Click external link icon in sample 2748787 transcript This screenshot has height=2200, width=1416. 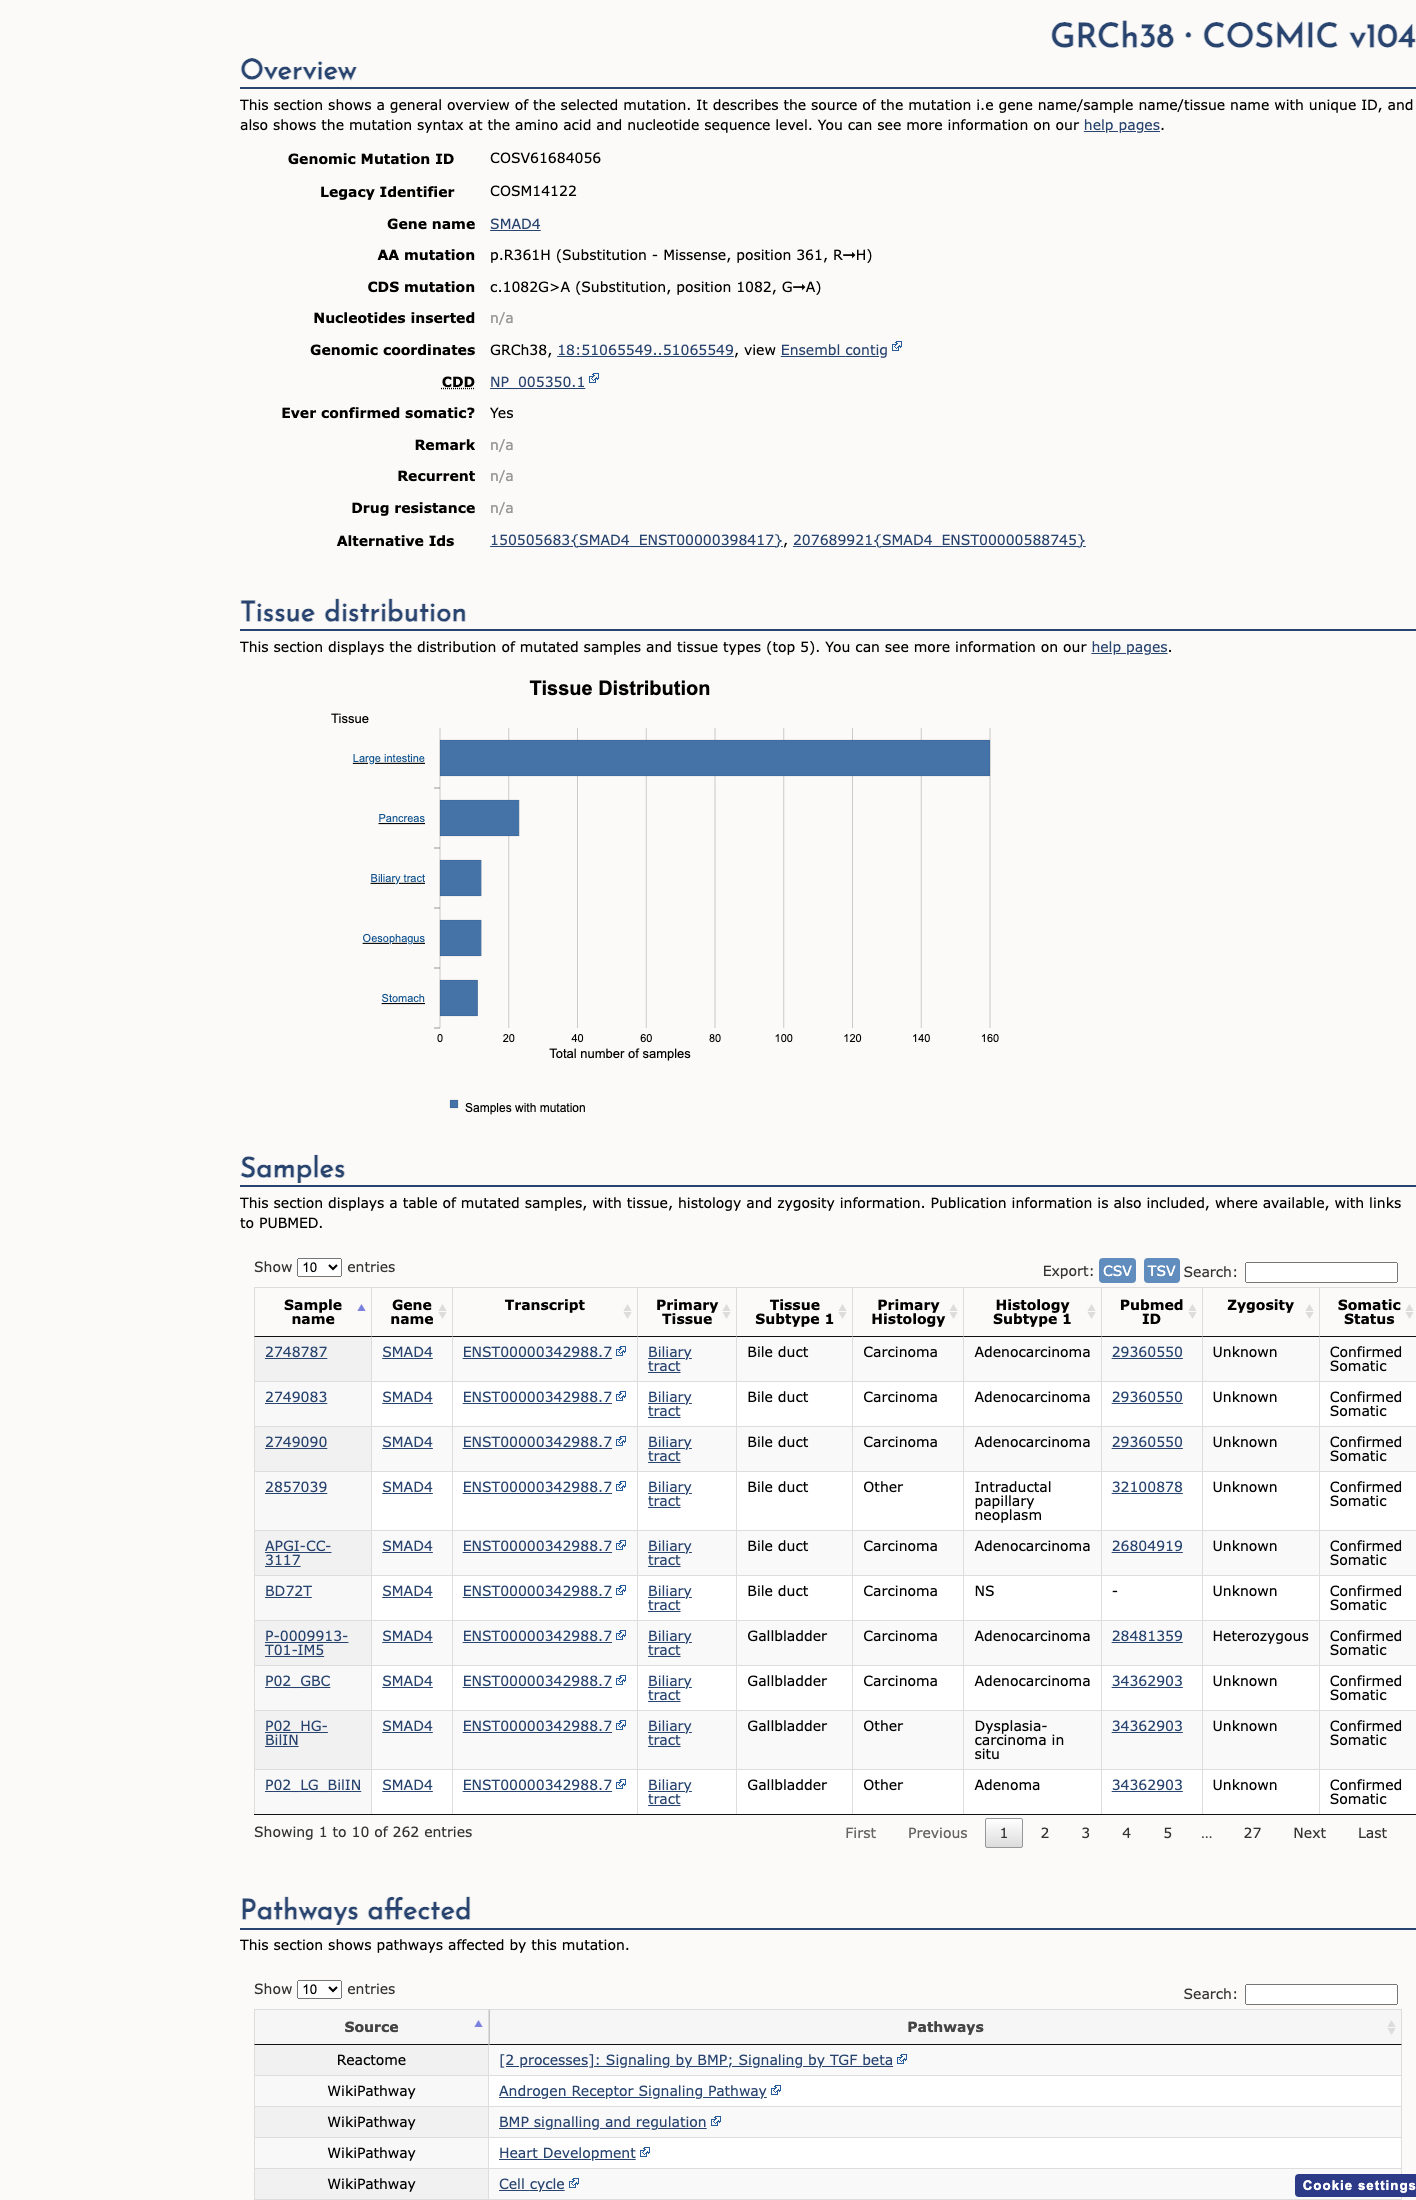click(621, 1351)
